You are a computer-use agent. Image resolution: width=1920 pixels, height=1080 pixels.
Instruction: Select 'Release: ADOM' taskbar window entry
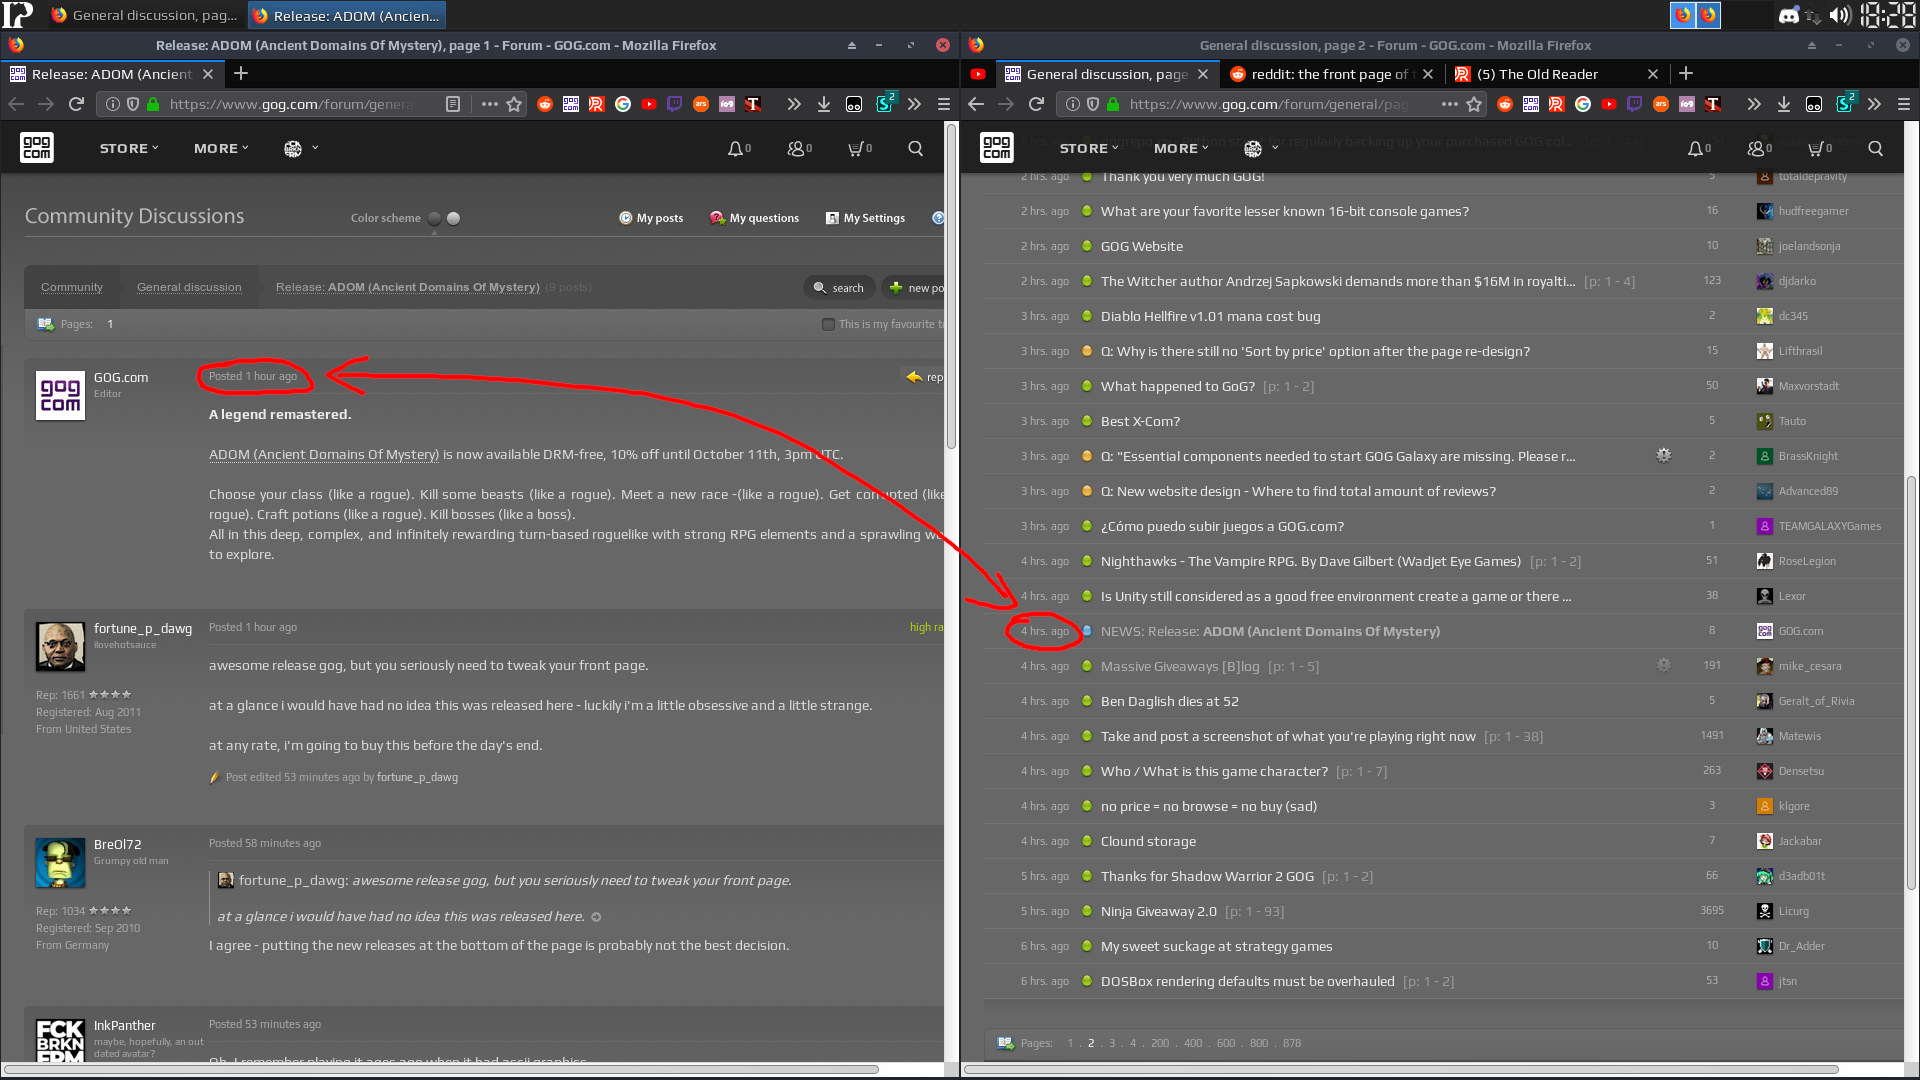coord(346,15)
